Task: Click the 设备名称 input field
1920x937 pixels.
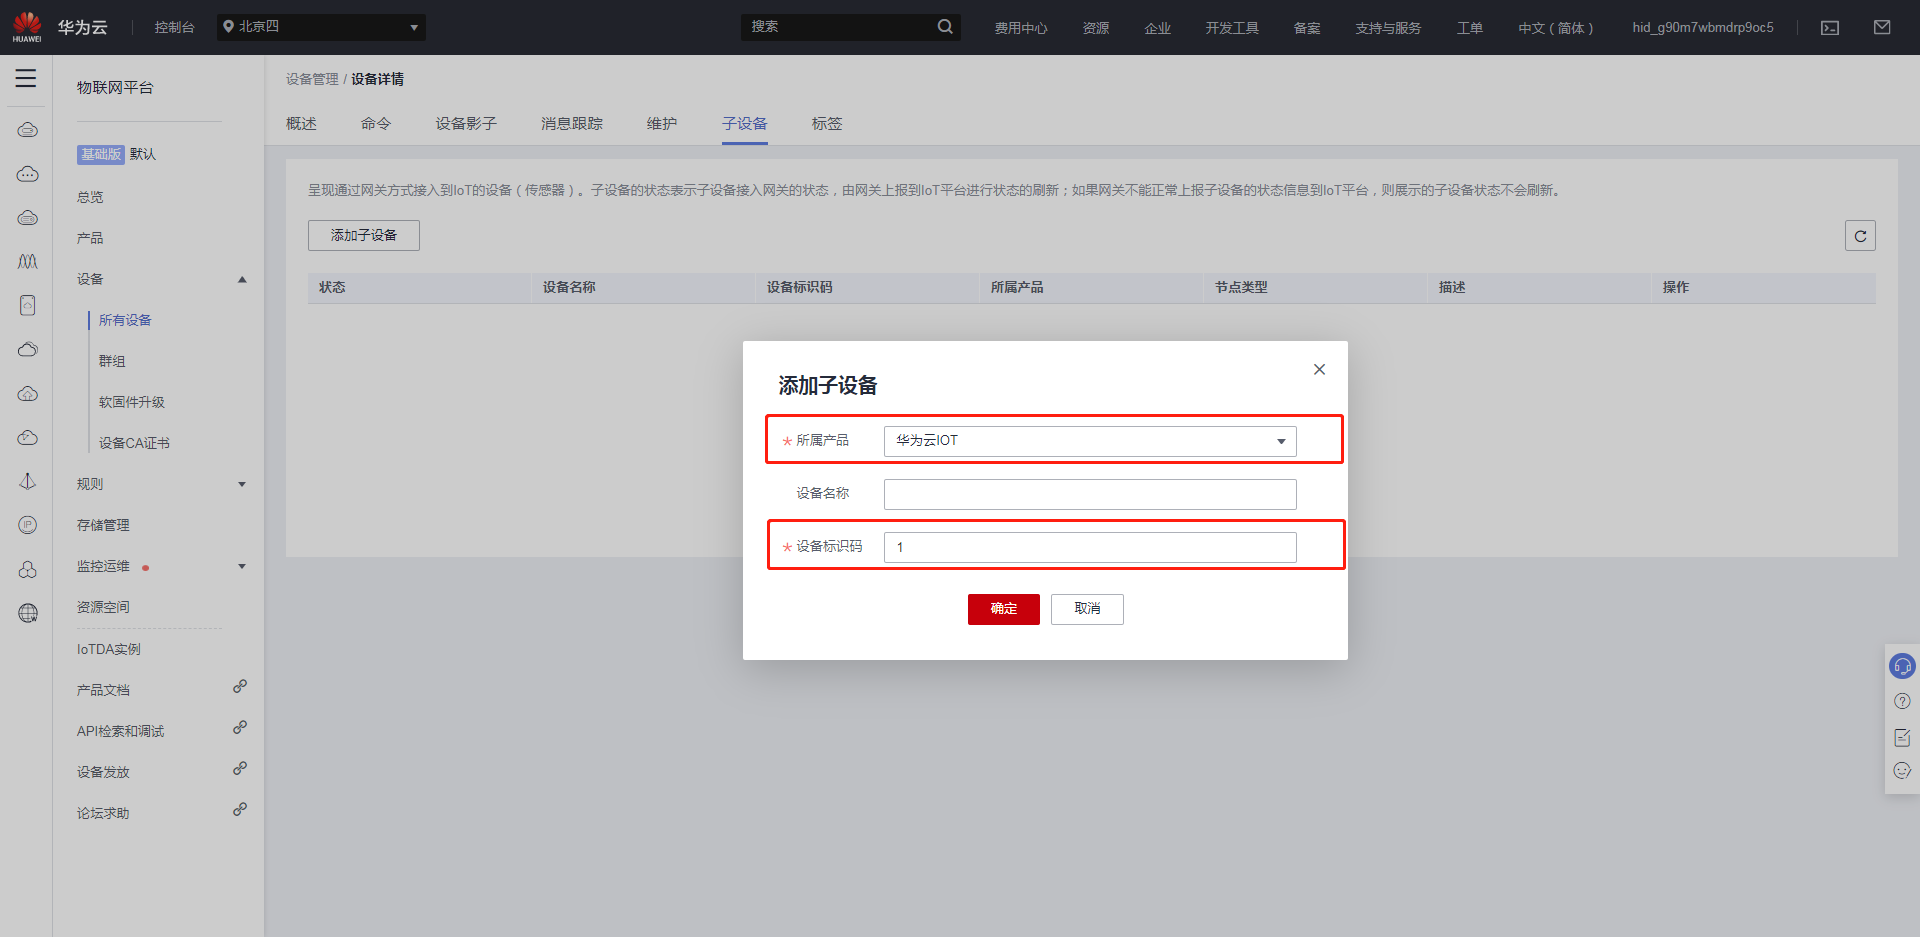Action: [x=1089, y=494]
